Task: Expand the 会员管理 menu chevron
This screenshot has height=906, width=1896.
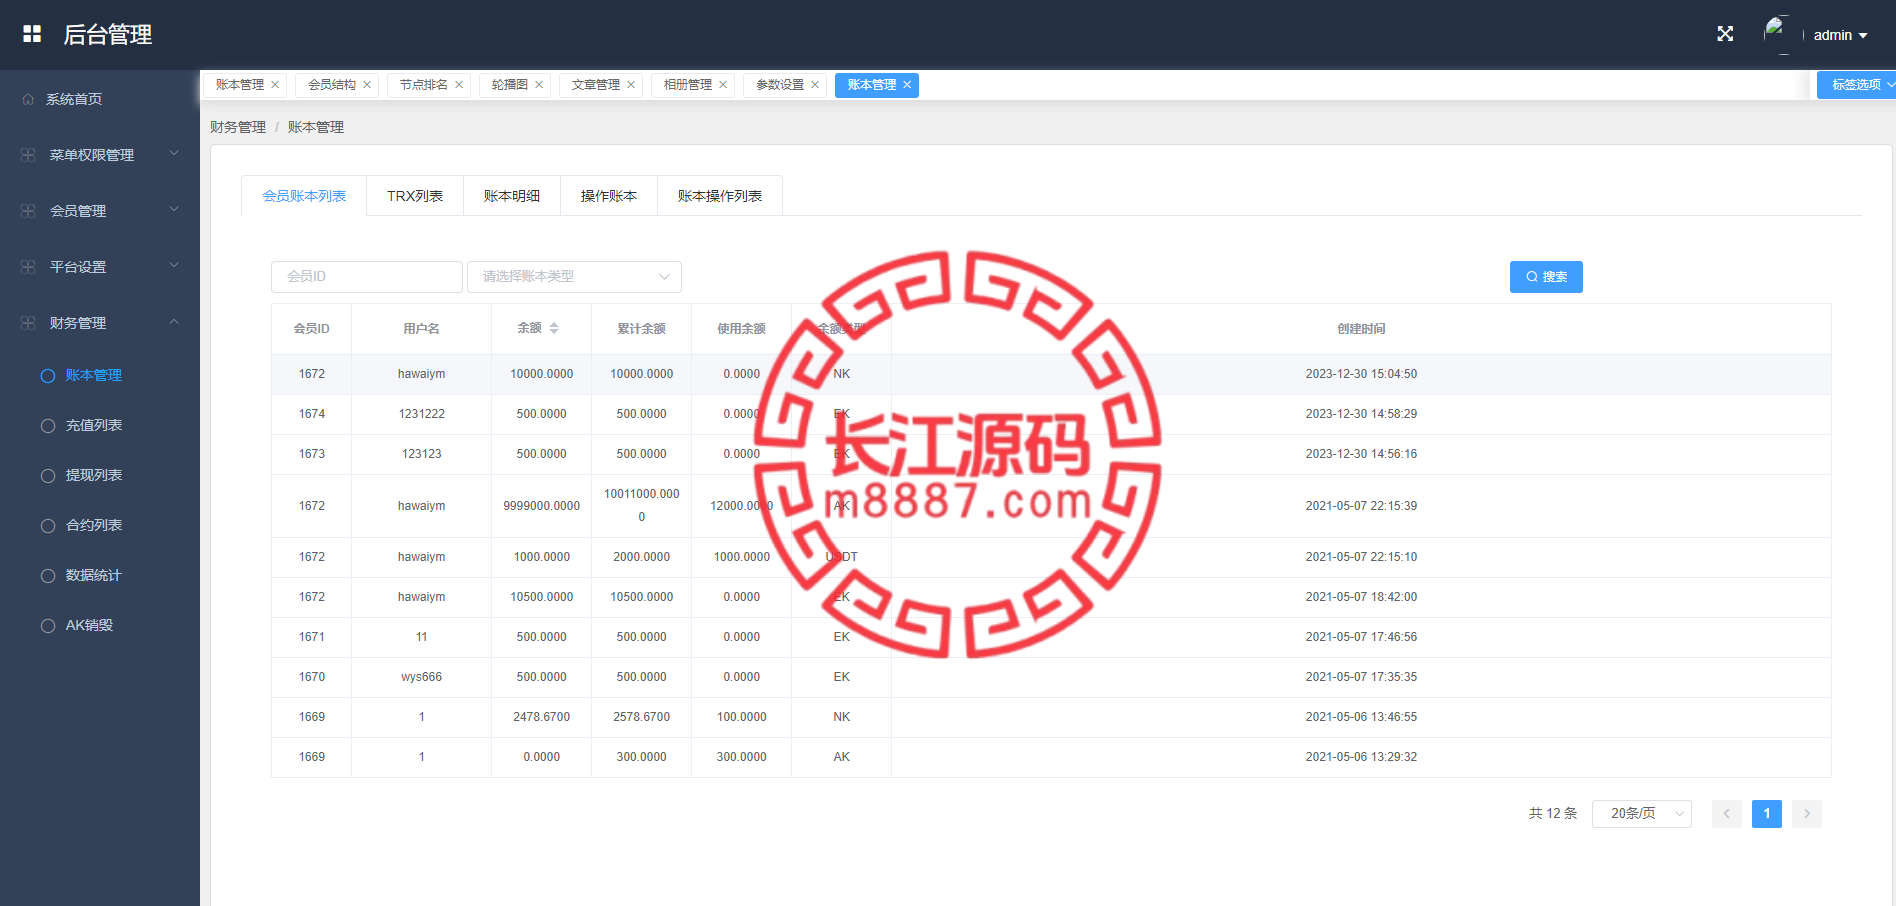Action: point(174,210)
